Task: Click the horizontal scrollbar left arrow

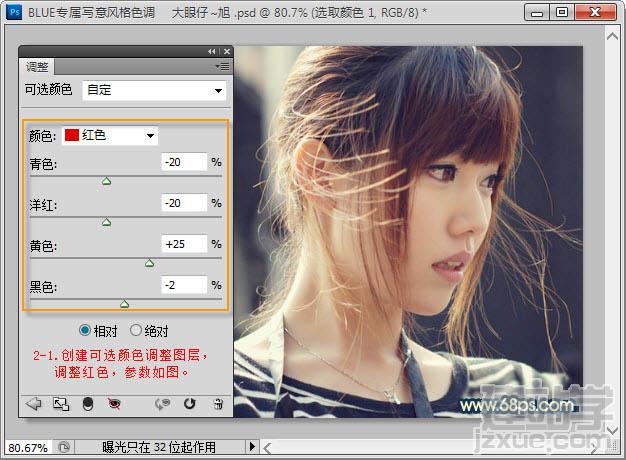Action: point(267,448)
